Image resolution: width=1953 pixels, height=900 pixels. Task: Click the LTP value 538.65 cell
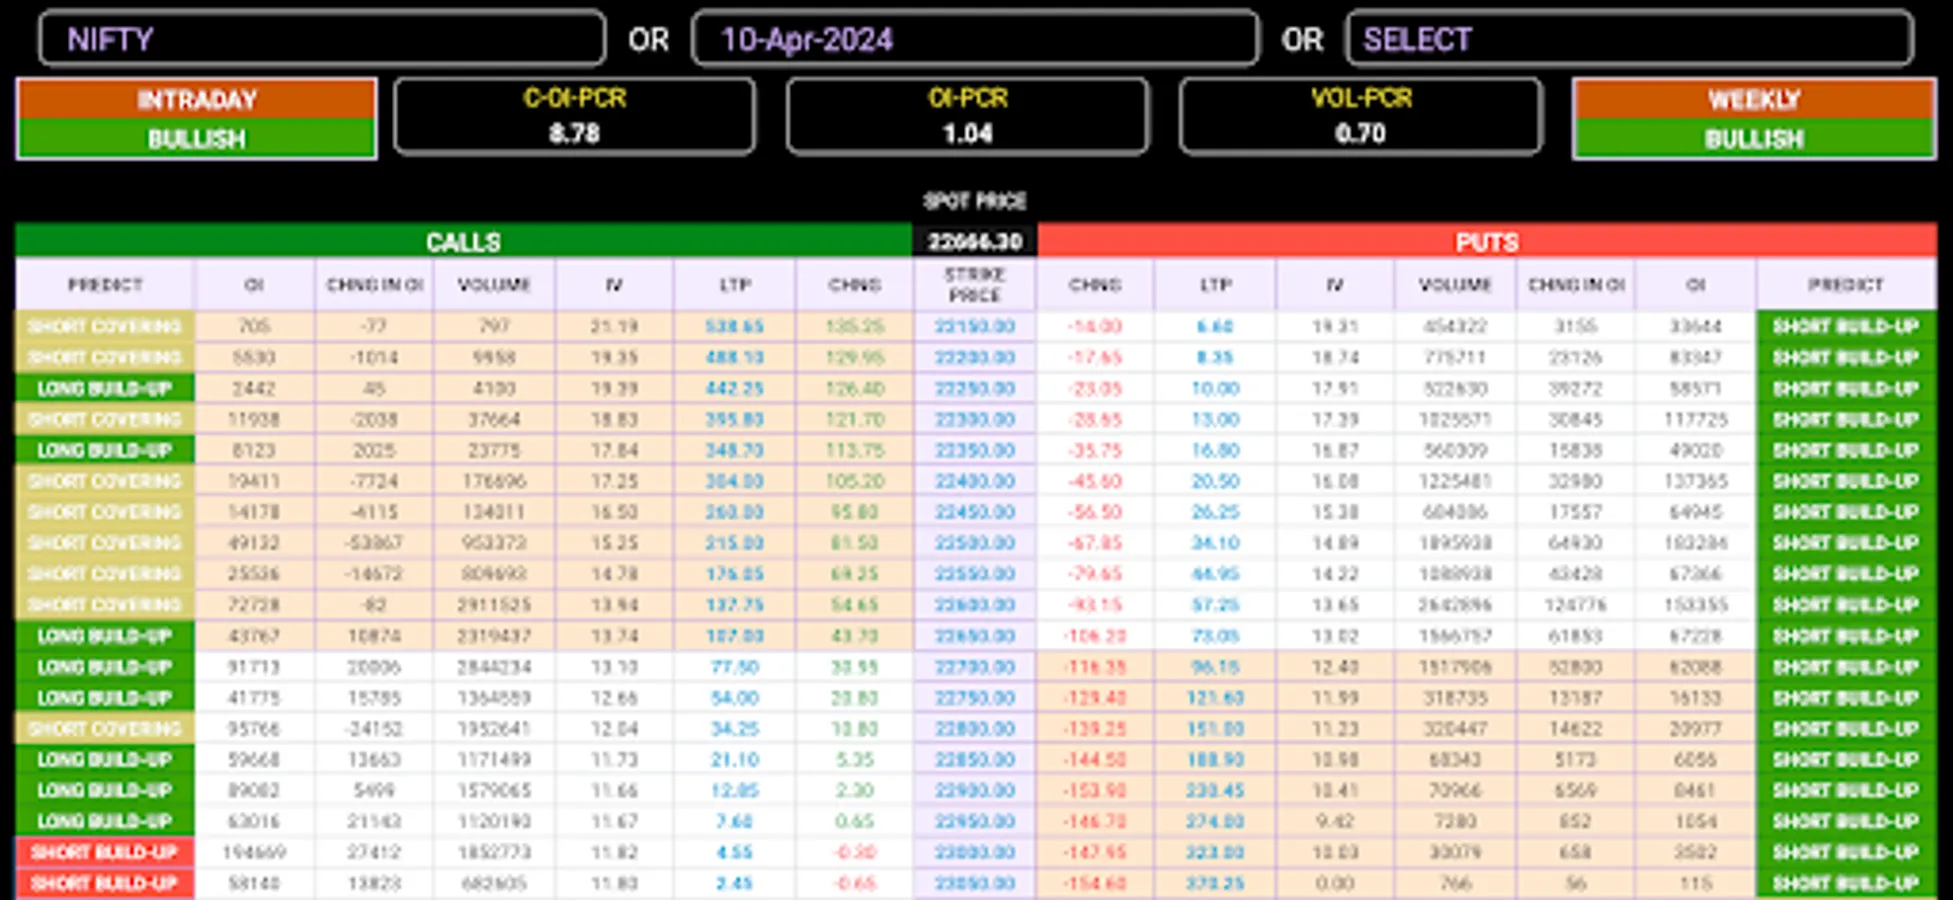(734, 326)
